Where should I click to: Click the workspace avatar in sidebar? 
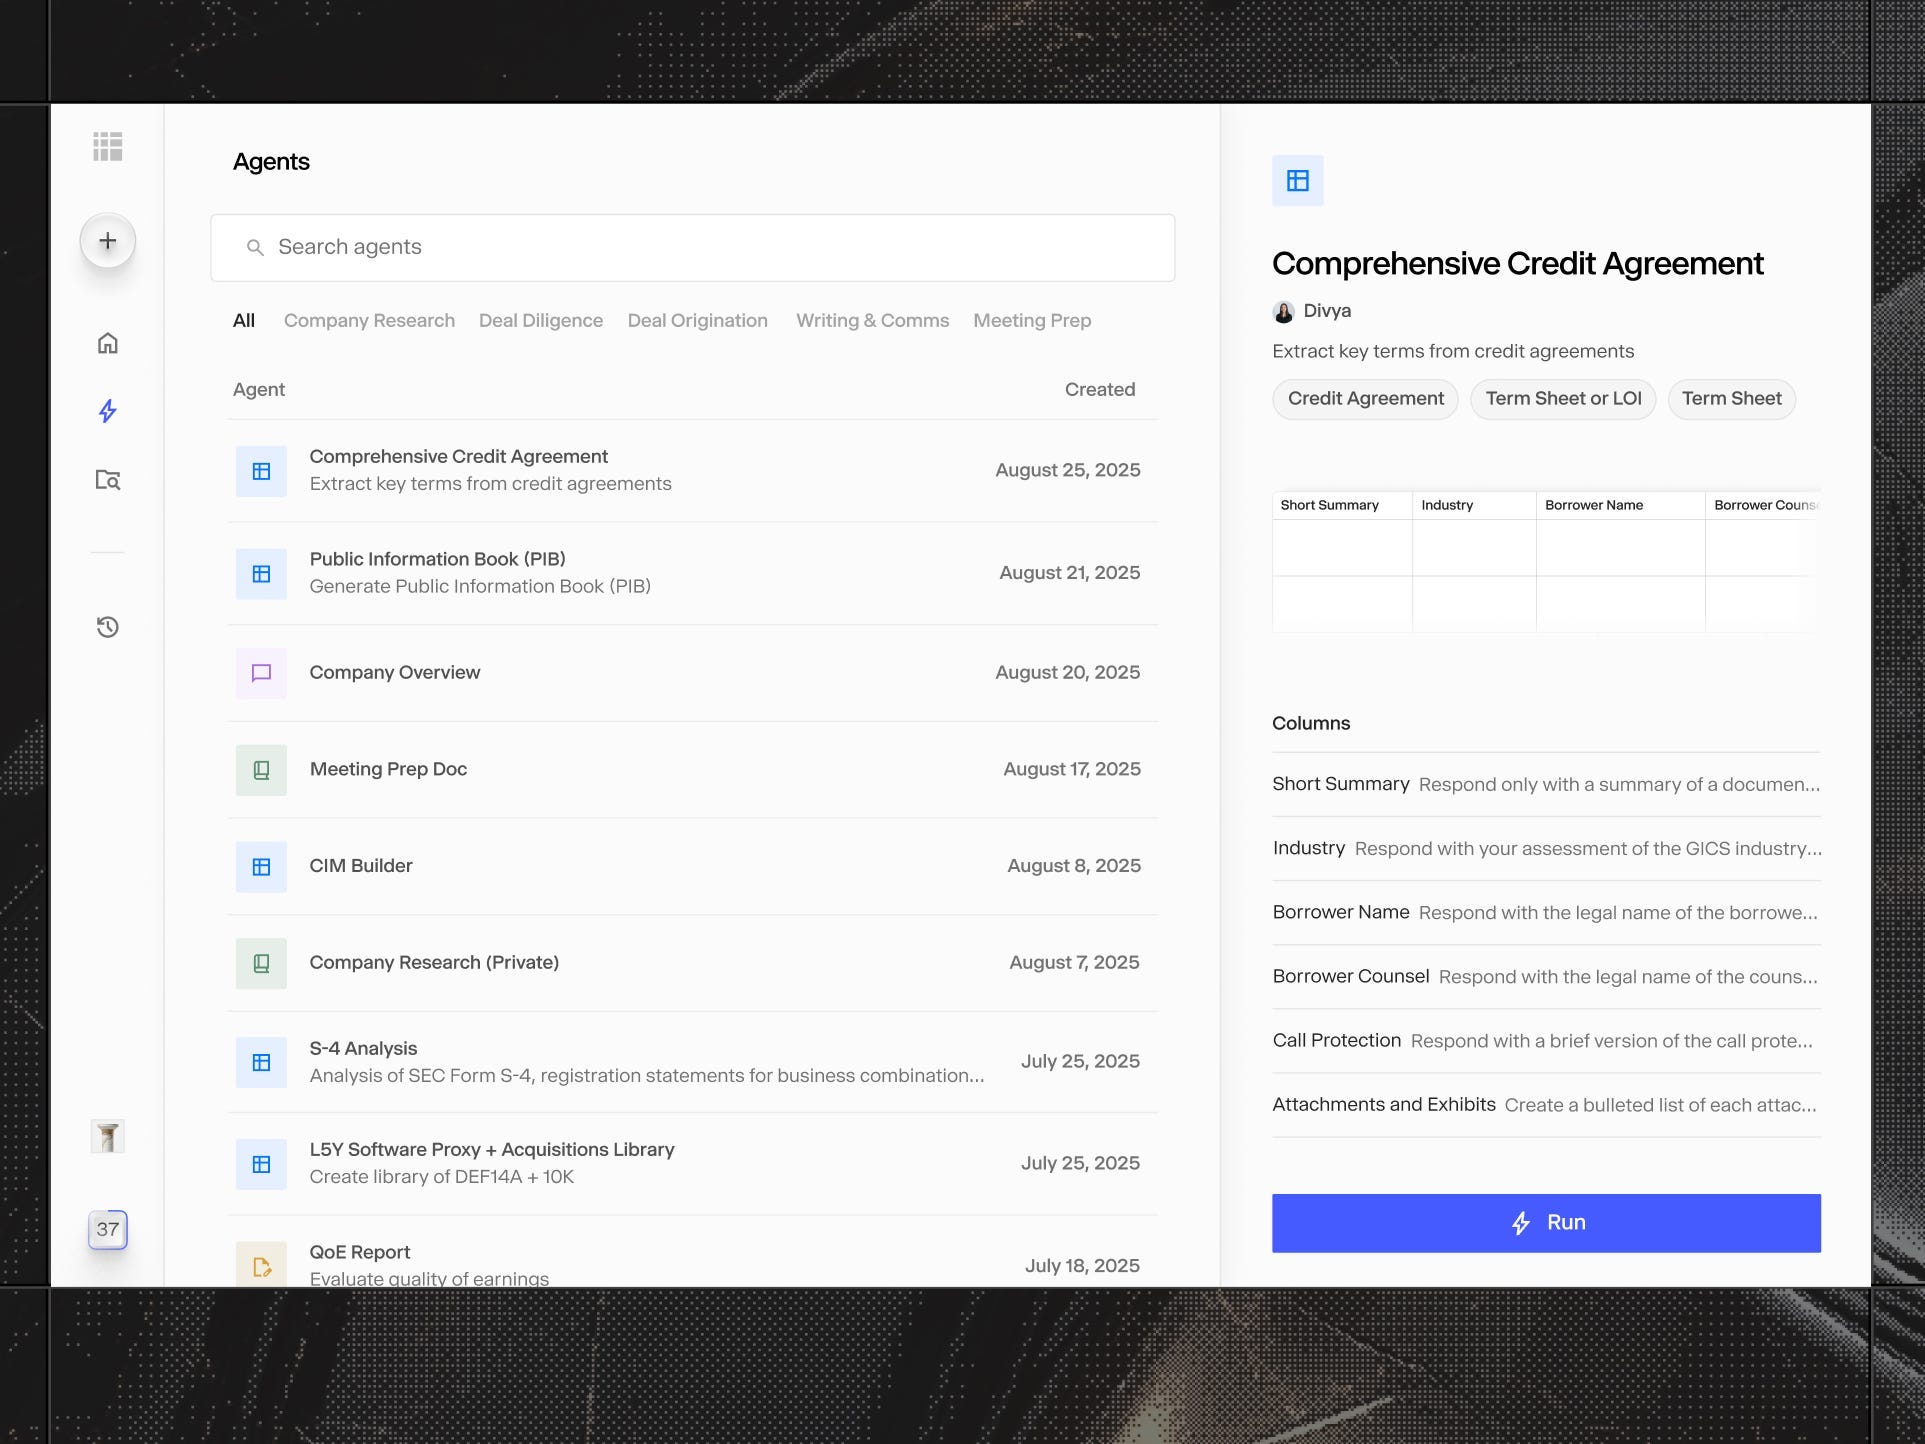(x=107, y=1136)
